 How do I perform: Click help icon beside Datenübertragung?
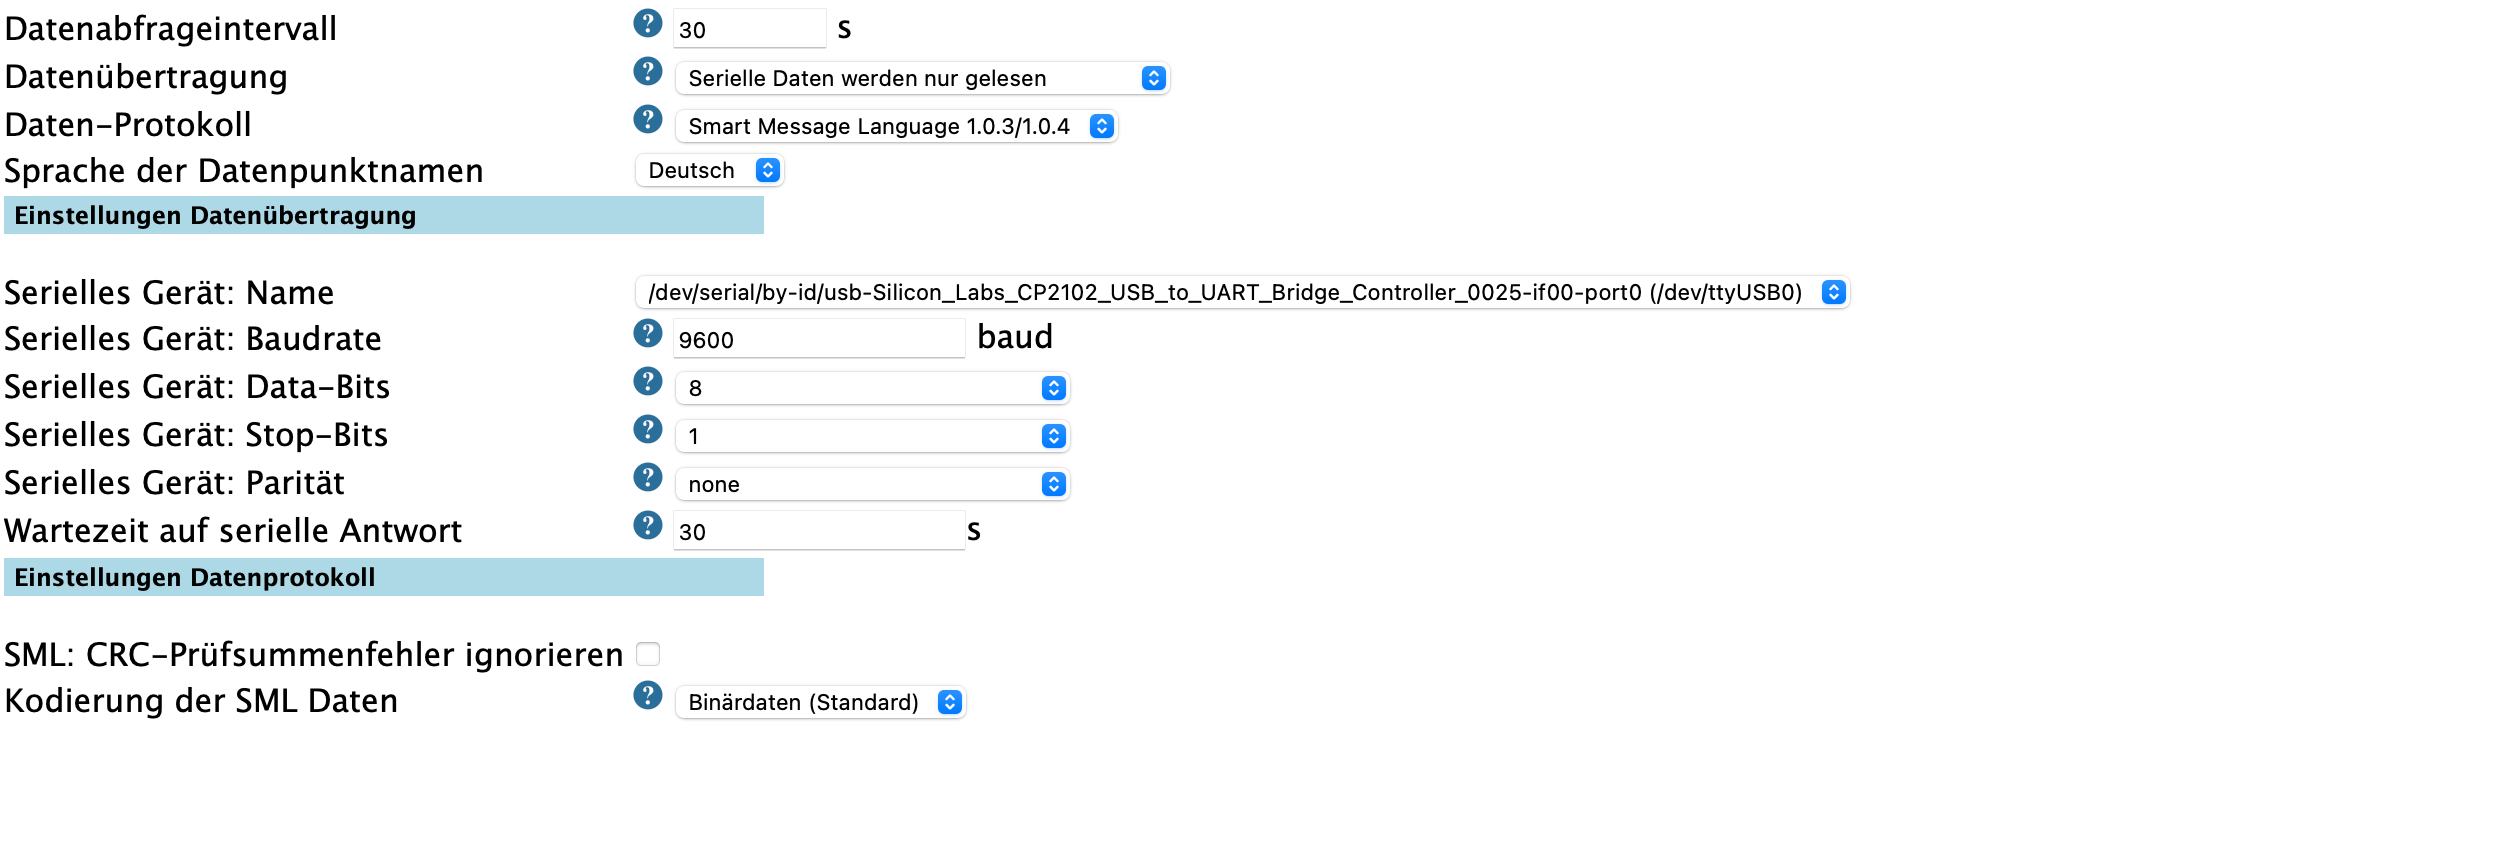click(x=648, y=71)
